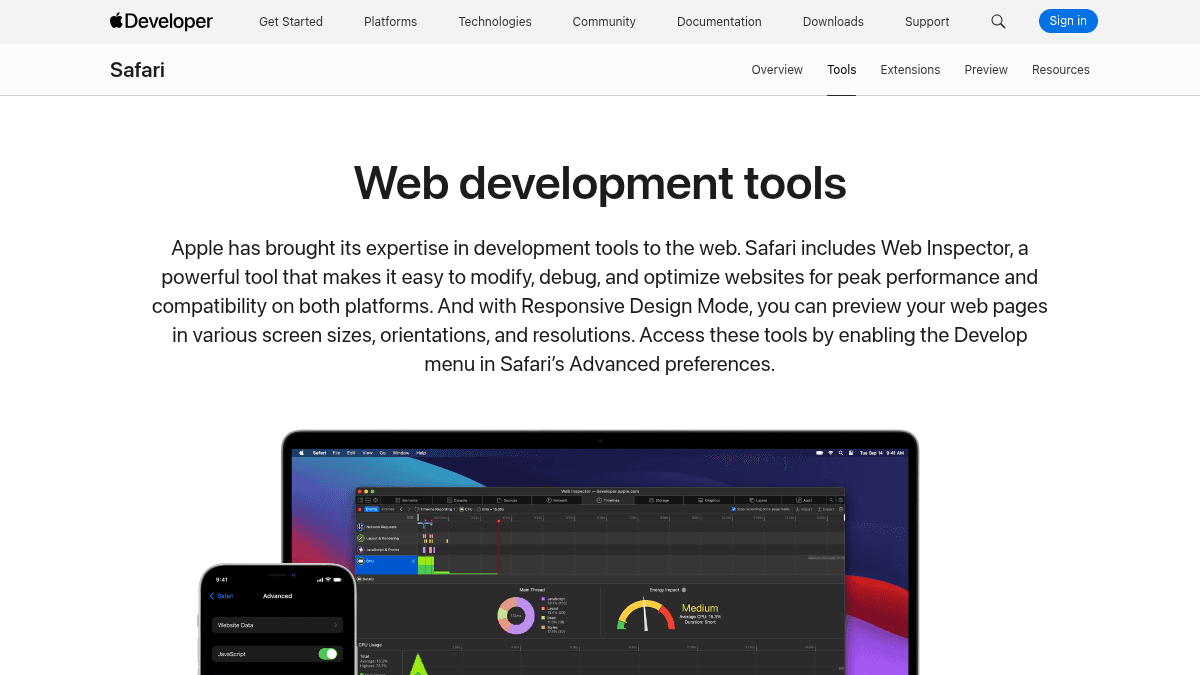
Task: Open the File menu in macOS menu bar
Action: tap(337, 453)
